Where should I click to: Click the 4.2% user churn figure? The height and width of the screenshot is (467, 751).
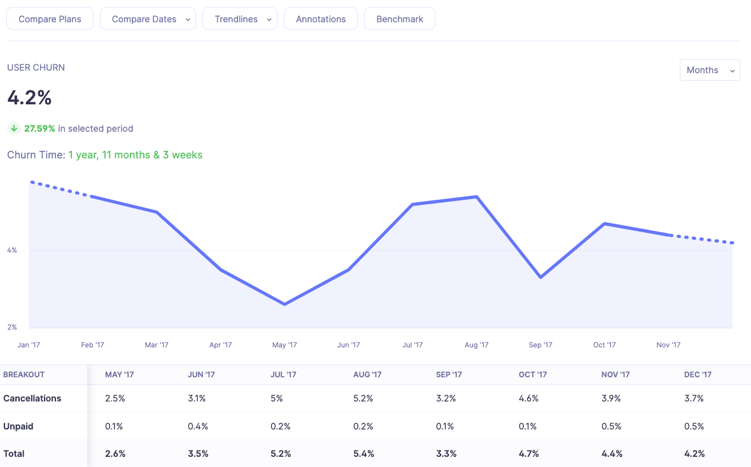tap(29, 98)
